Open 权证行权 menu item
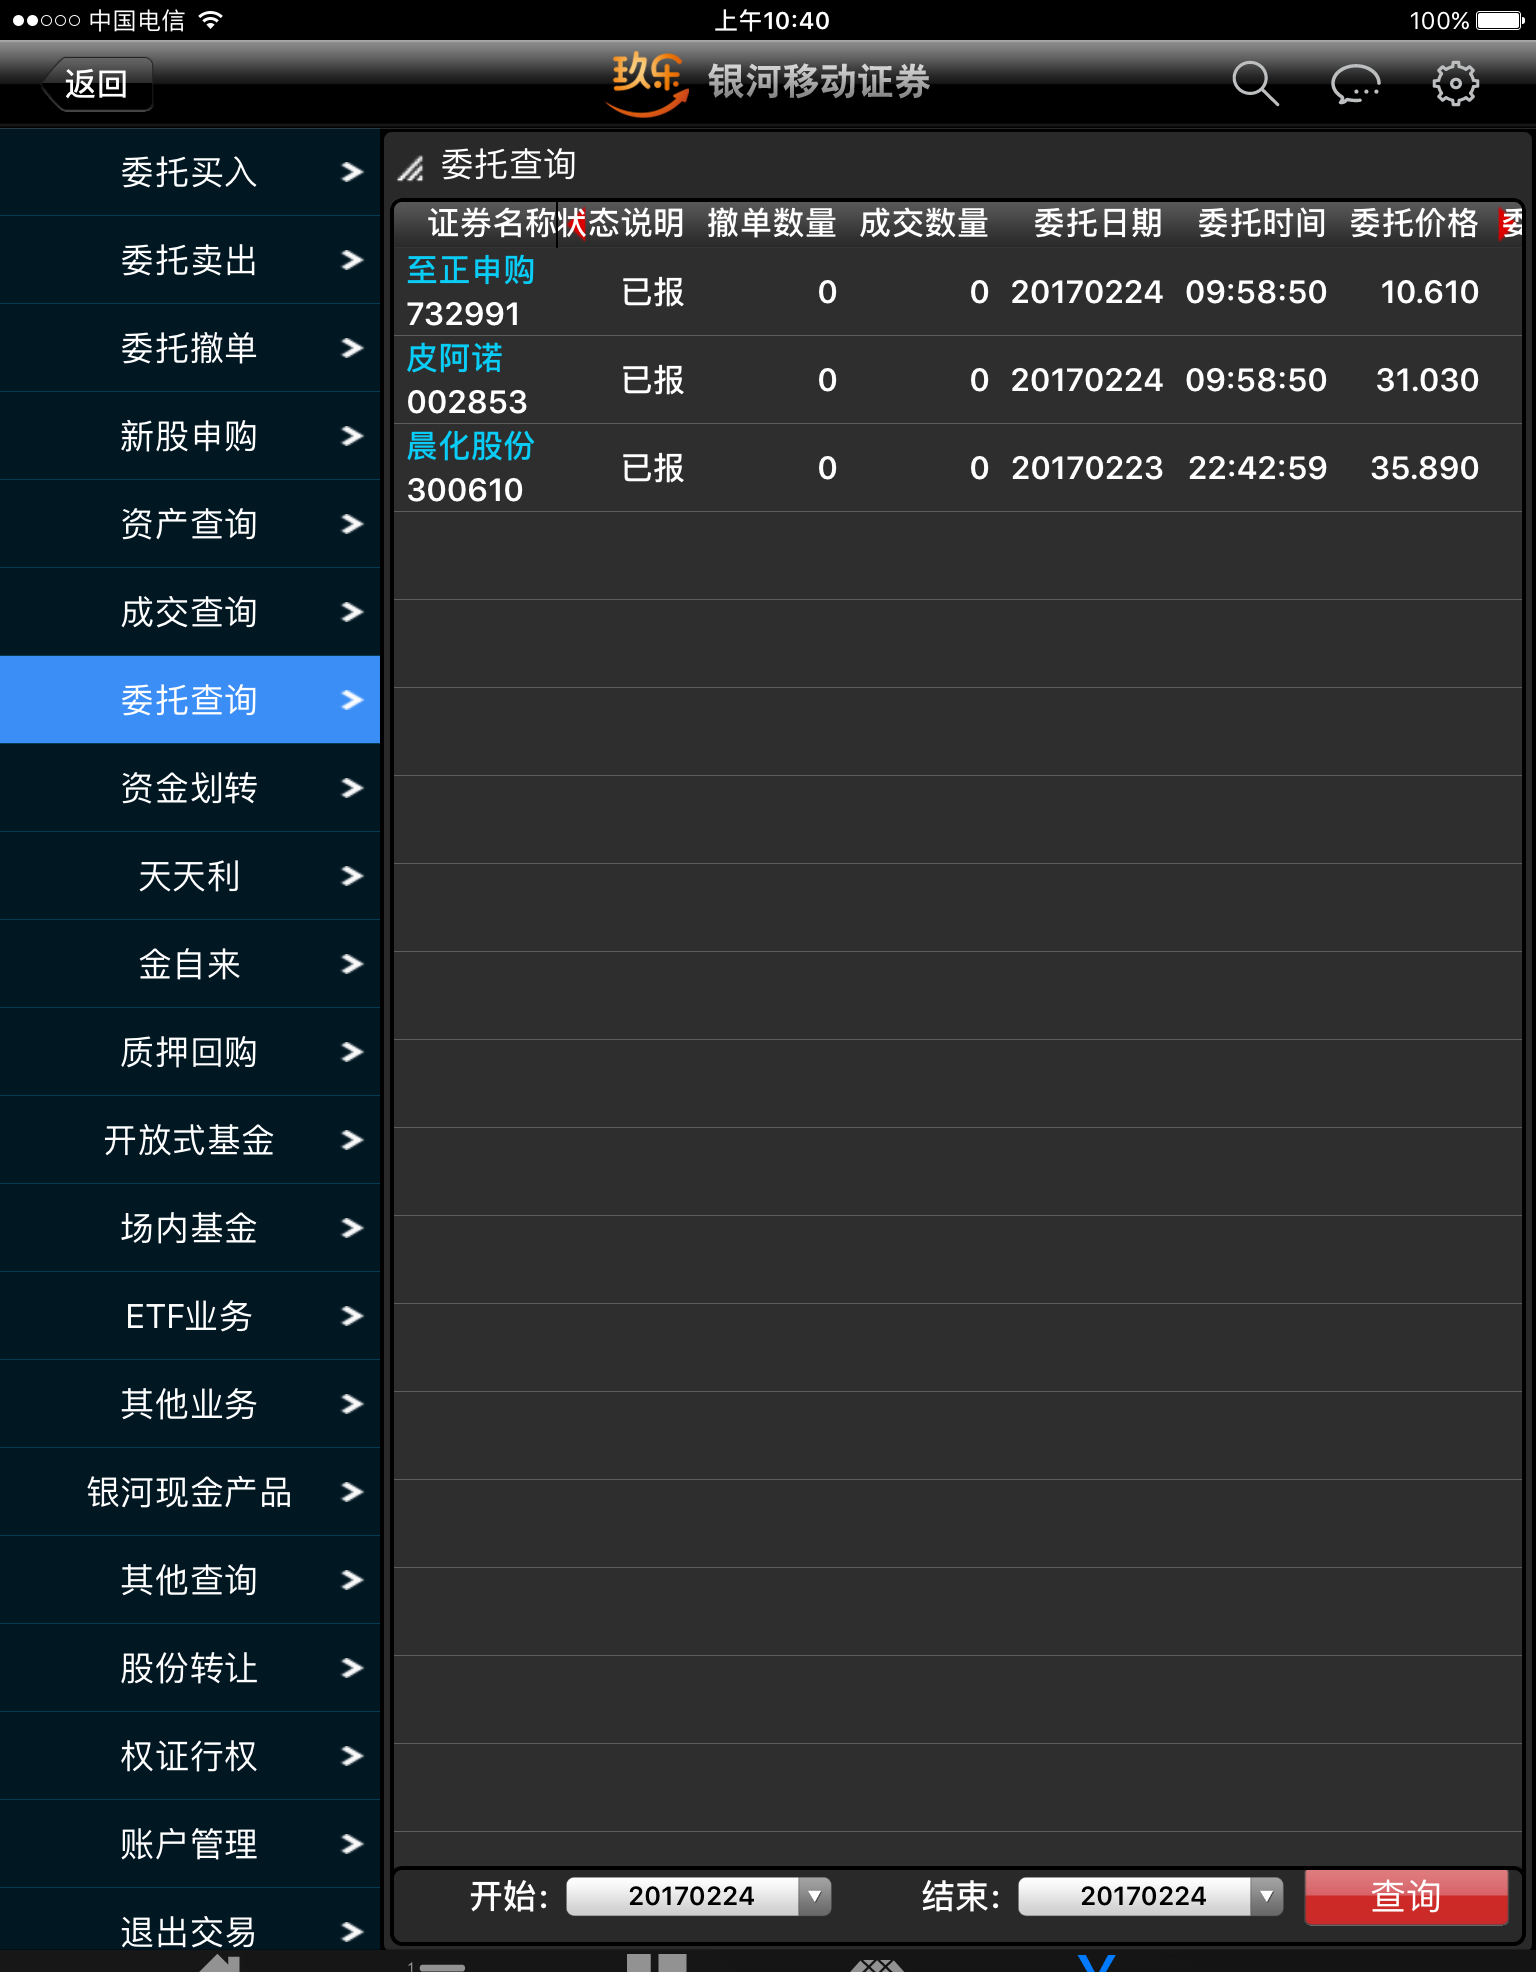1536x1972 pixels. 190,1756
